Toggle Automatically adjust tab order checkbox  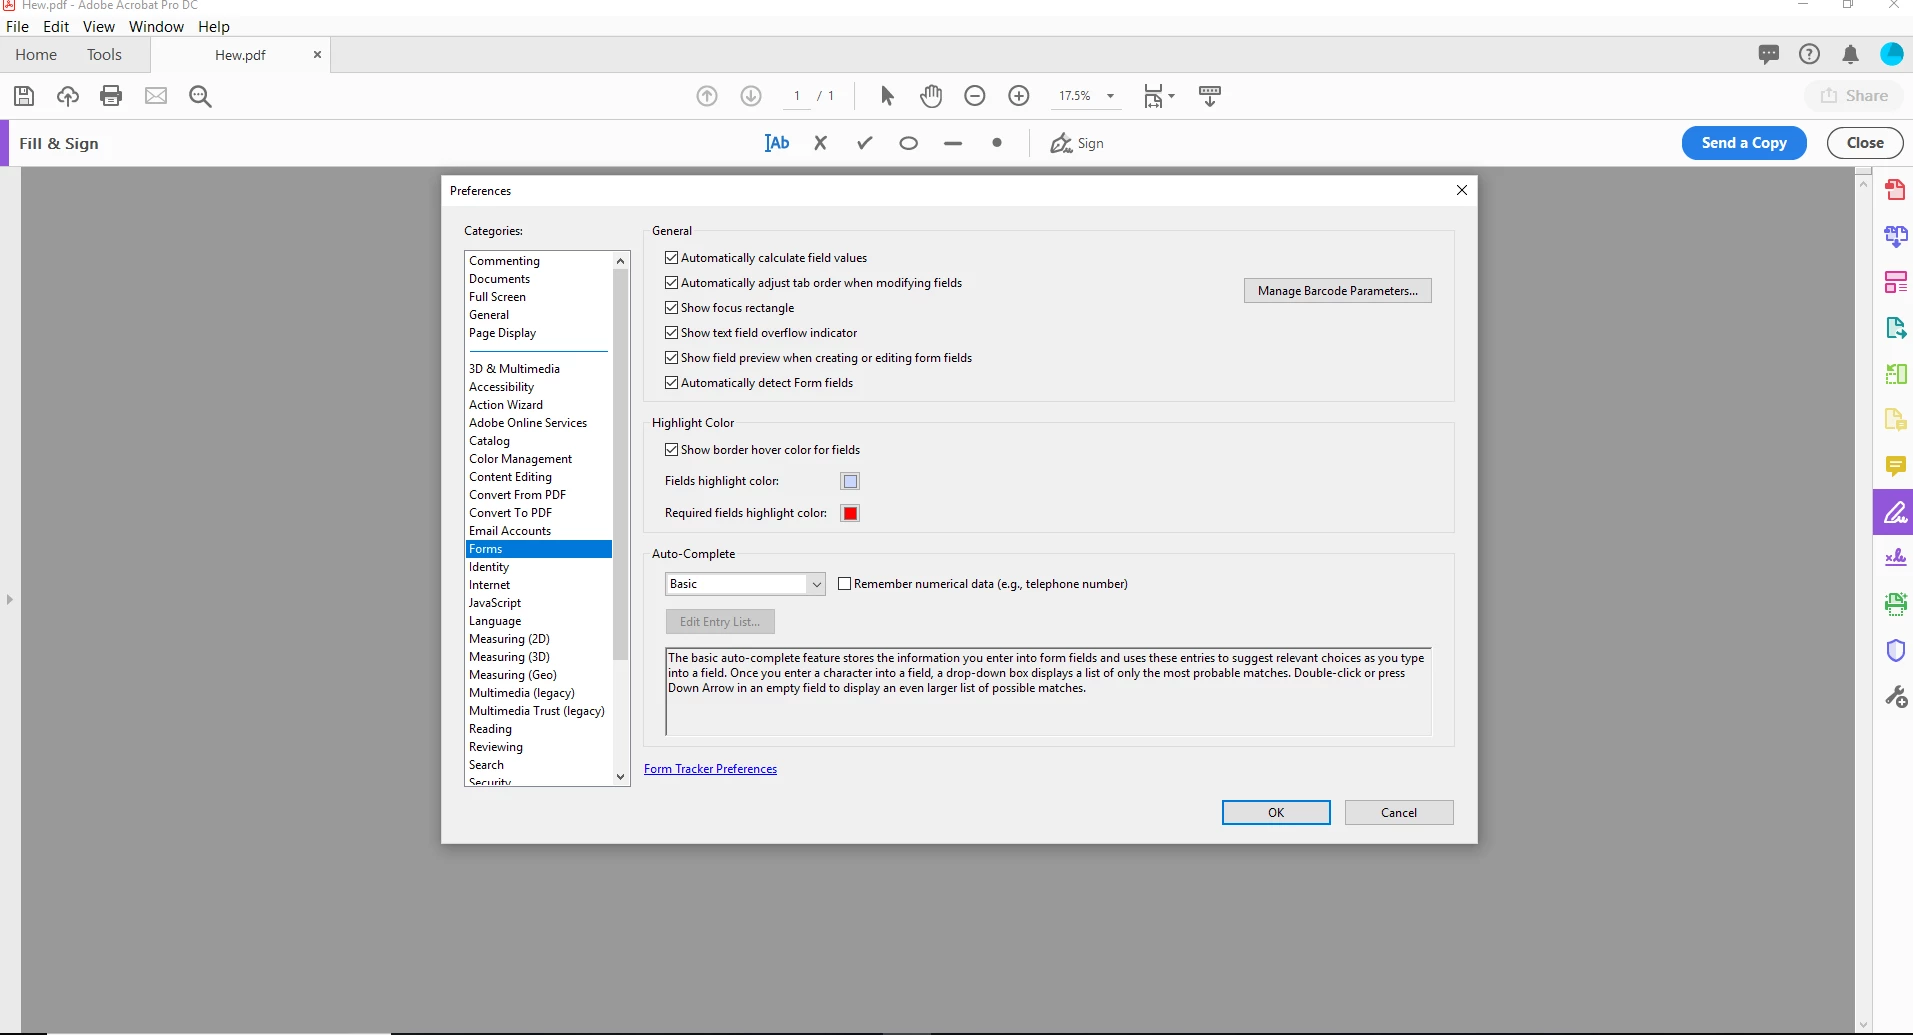click(672, 283)
